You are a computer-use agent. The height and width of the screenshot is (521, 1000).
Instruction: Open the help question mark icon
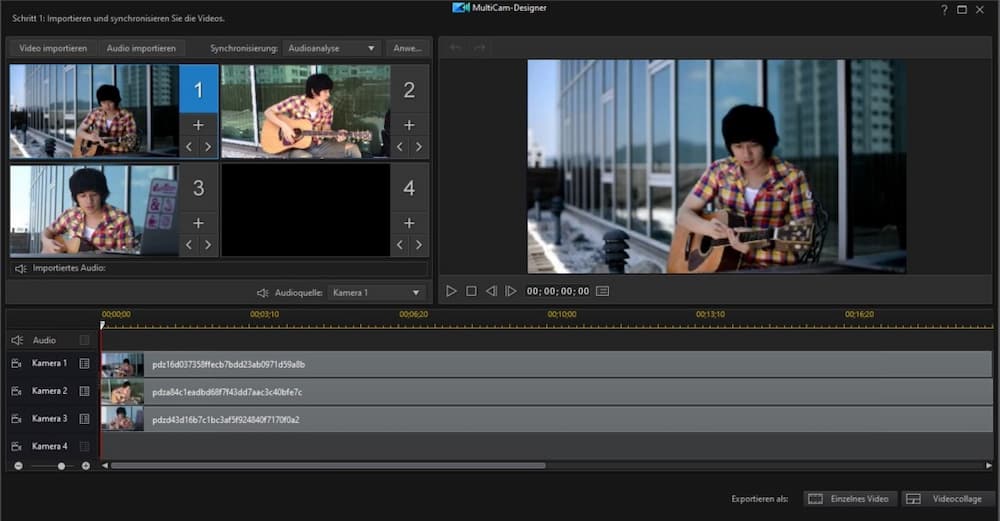tap(945, 10)
